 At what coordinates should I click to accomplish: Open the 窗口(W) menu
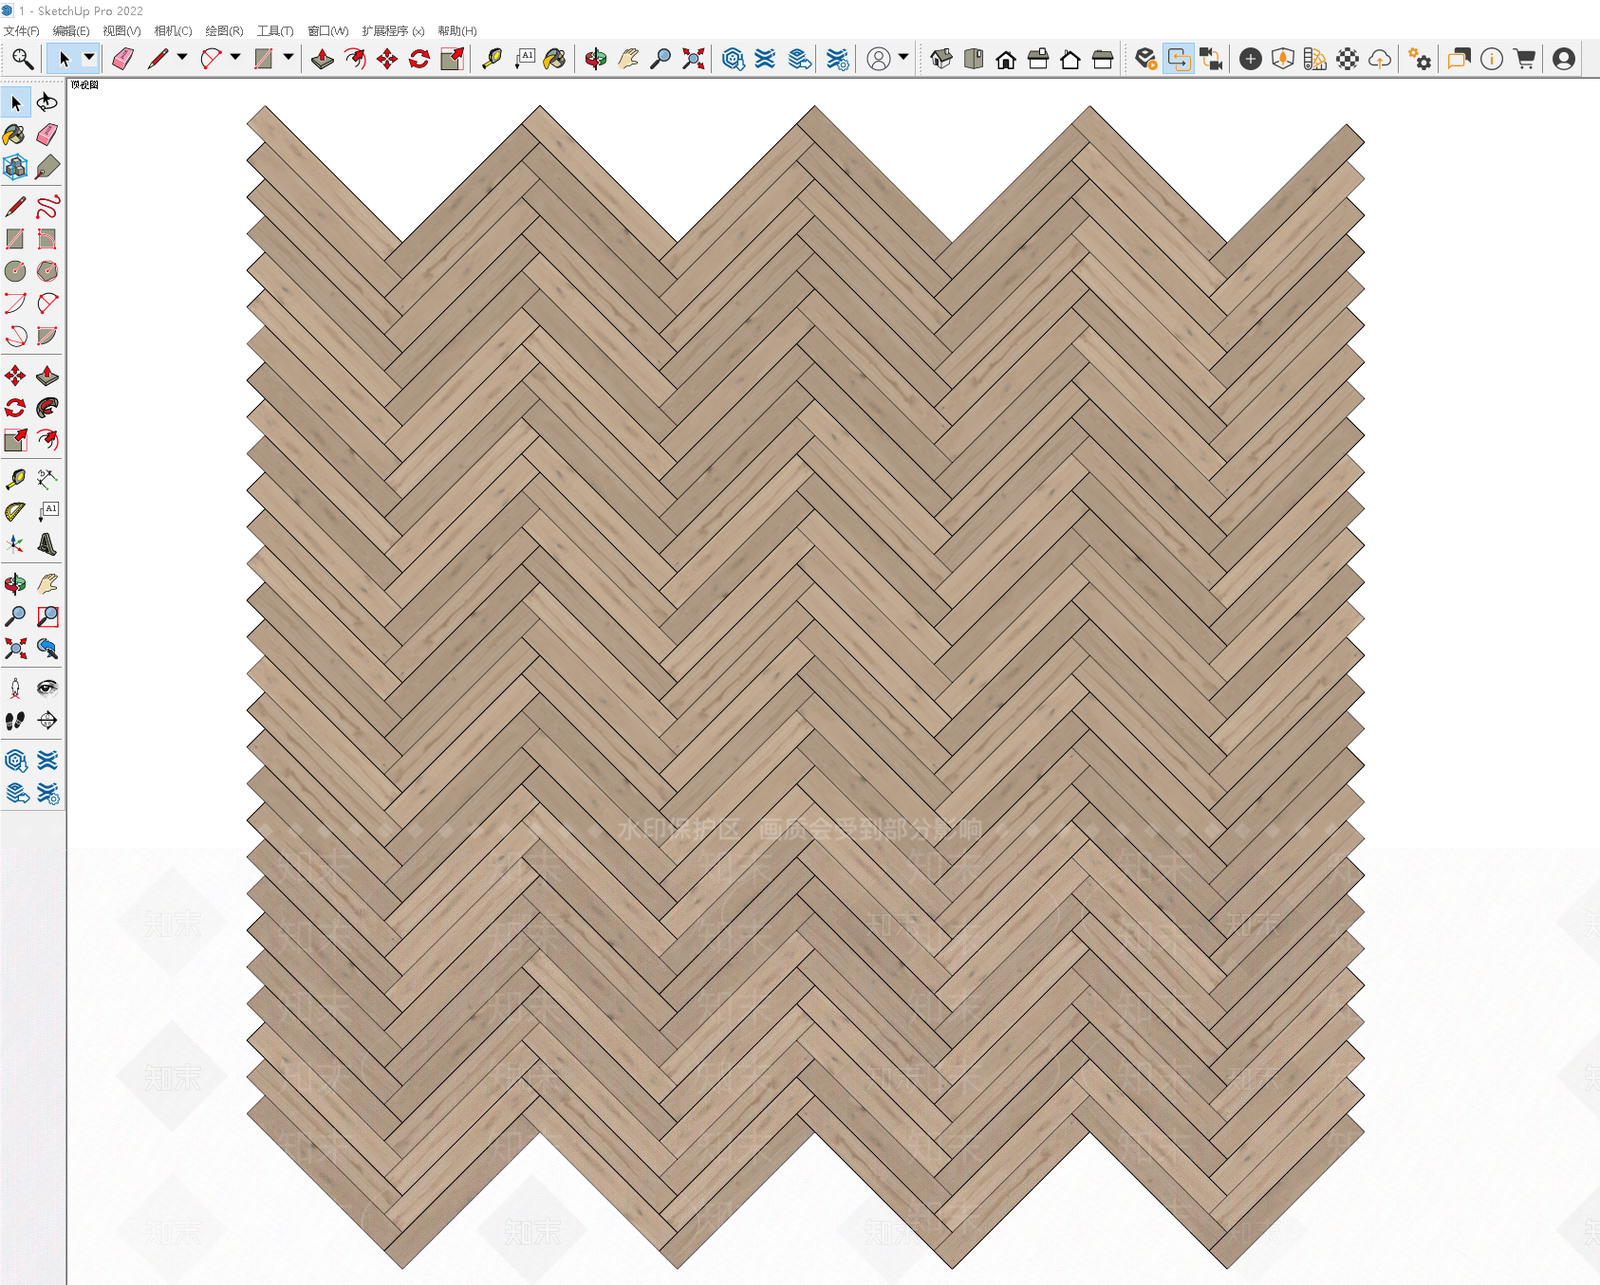[328, 31]
